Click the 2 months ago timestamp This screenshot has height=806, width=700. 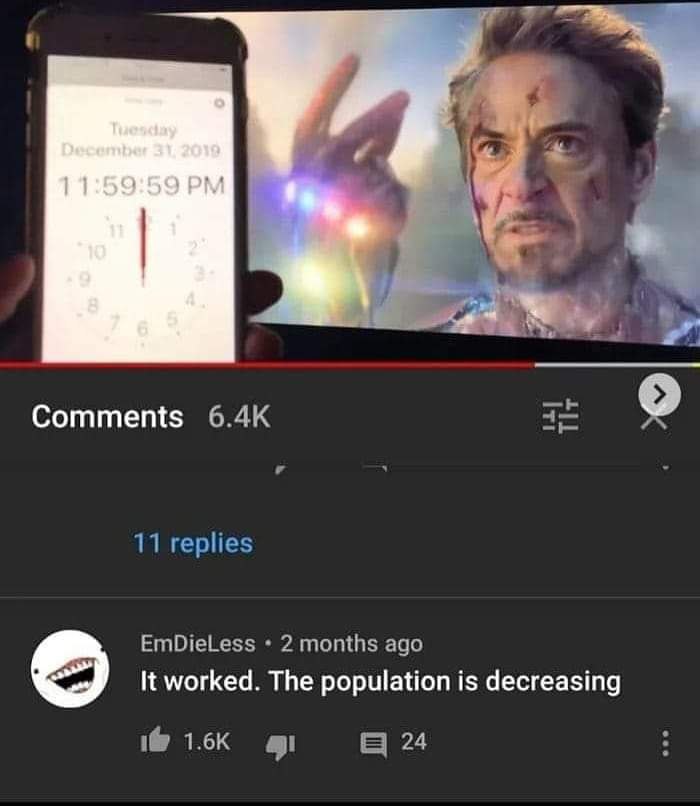tap(352, 644)
